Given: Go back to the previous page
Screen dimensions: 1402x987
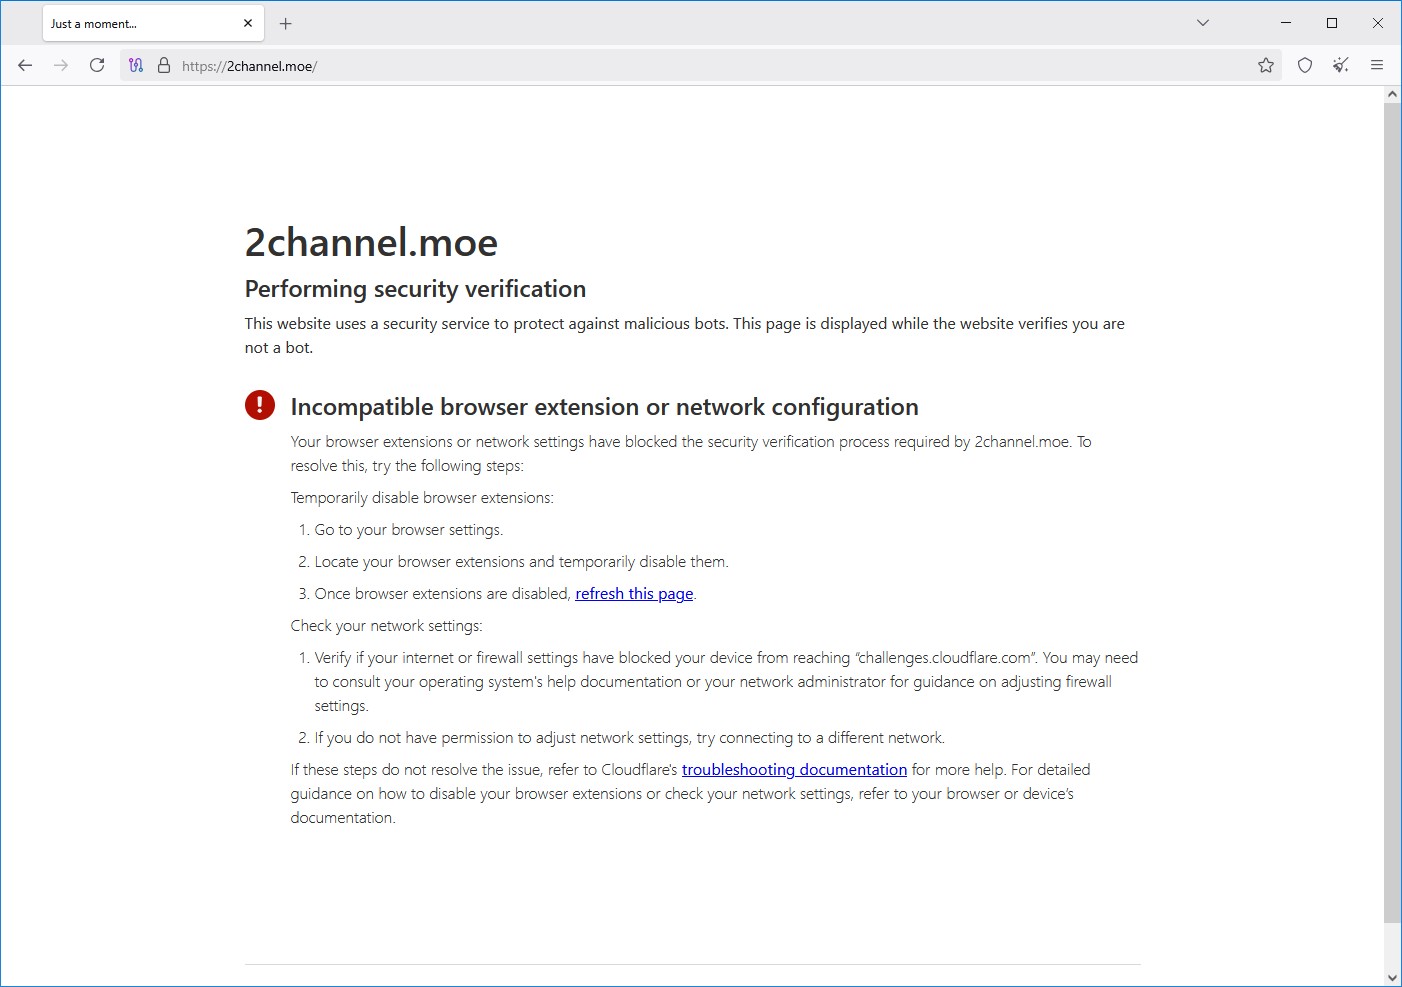Looking at the screenshot, I should 25,65.
